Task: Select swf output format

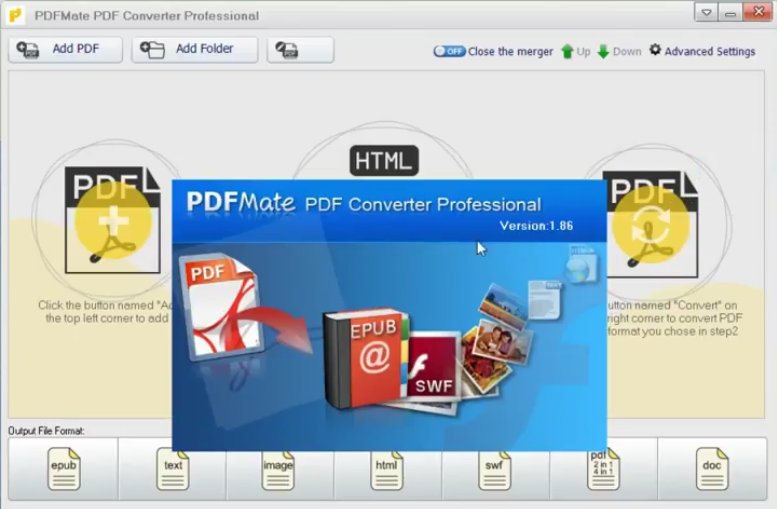Action: [x=495, y=468]
